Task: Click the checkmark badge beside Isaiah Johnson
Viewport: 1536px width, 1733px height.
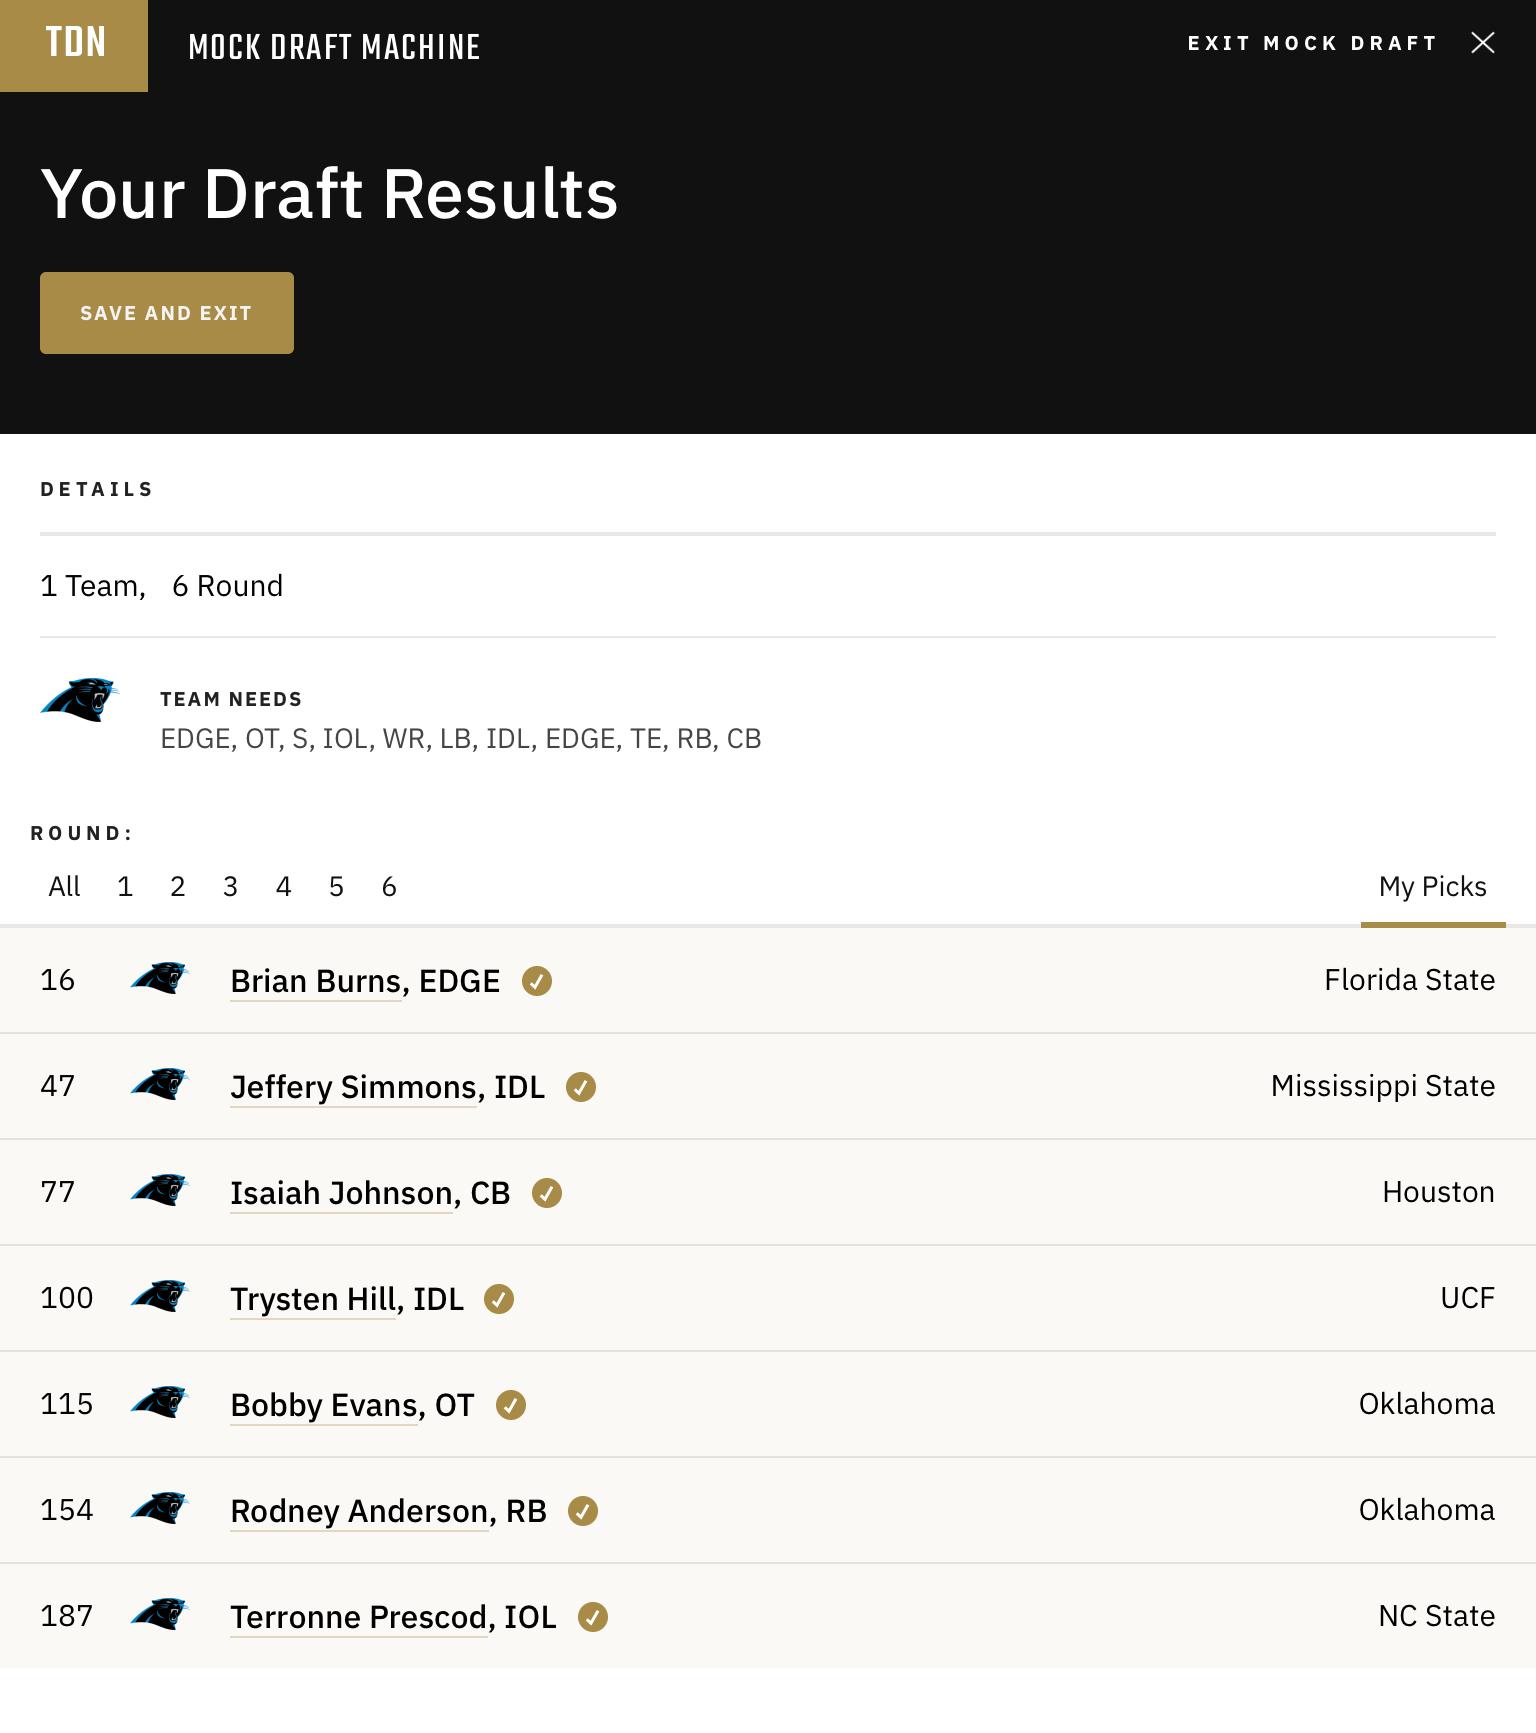Action: click(547, 1193)
